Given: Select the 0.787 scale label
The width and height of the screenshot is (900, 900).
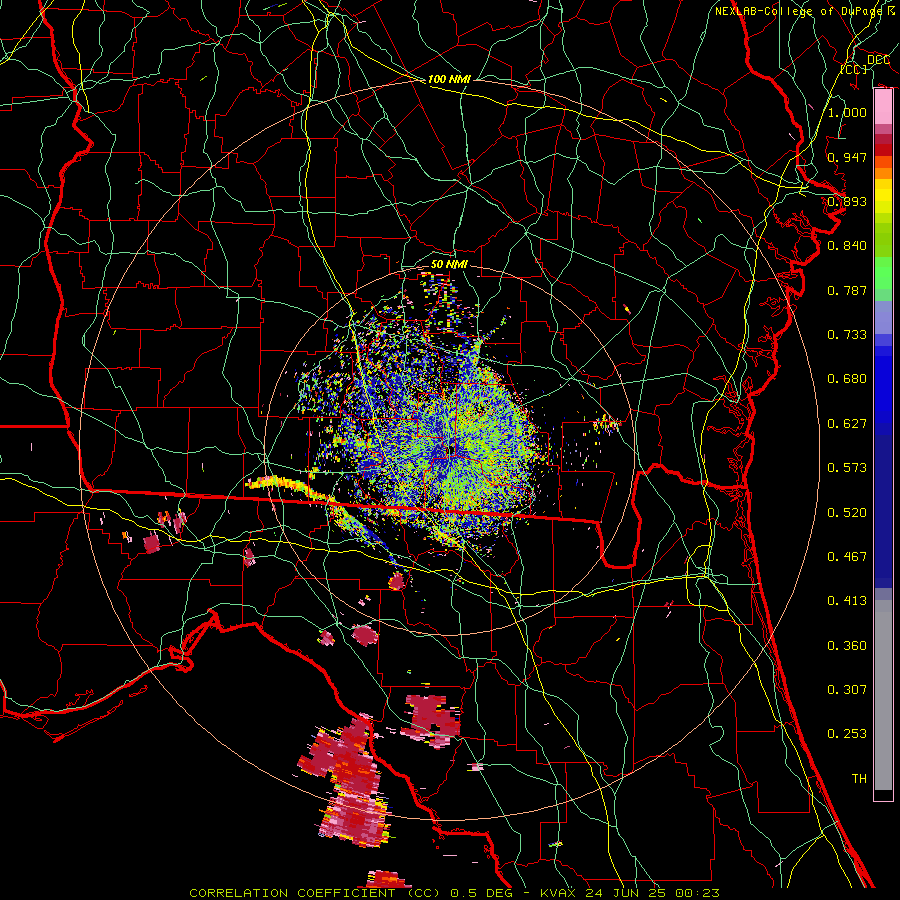Looking at the screenshot, I should point(847,290).
